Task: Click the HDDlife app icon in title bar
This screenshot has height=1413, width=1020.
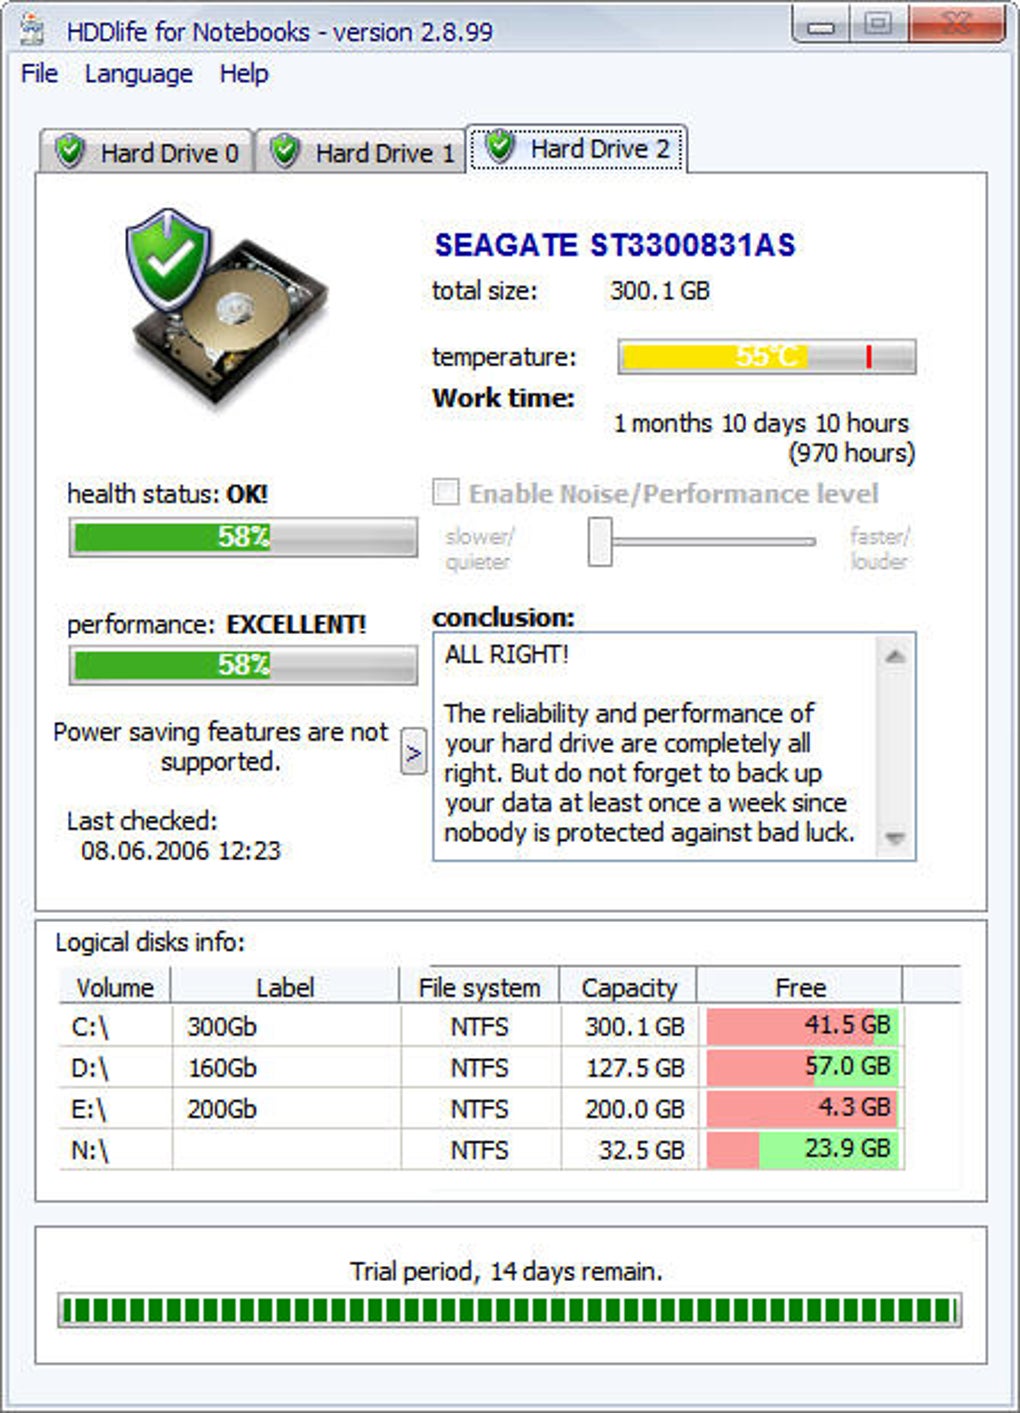Action: (x=32, y=30)
